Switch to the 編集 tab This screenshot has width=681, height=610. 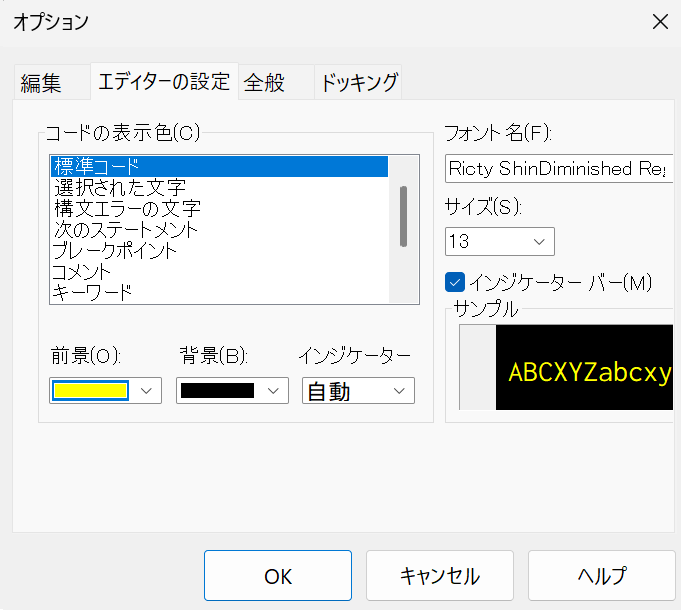[x=52, y=82]
